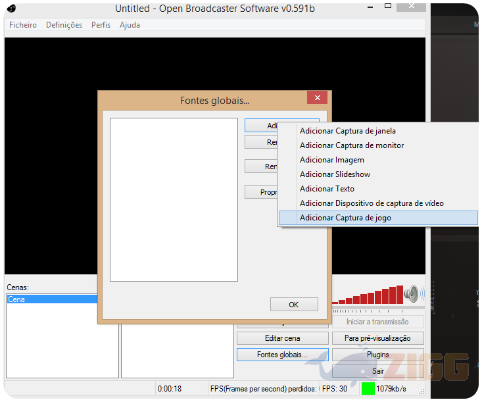
Task: Mute audio with the speaker icon
Action: point(414,294)
